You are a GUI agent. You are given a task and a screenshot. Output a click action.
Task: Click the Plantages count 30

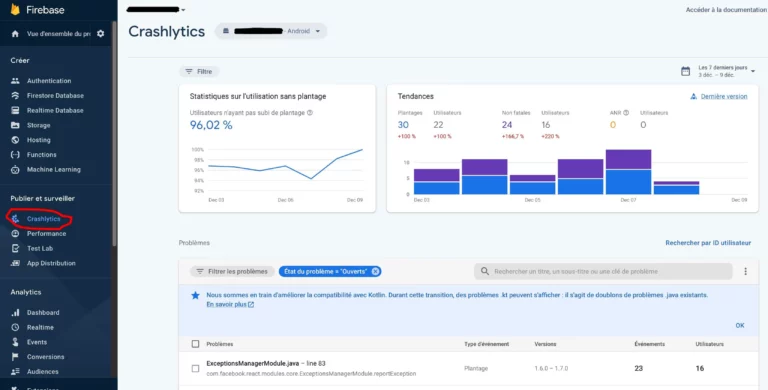[x=403, y=125]
